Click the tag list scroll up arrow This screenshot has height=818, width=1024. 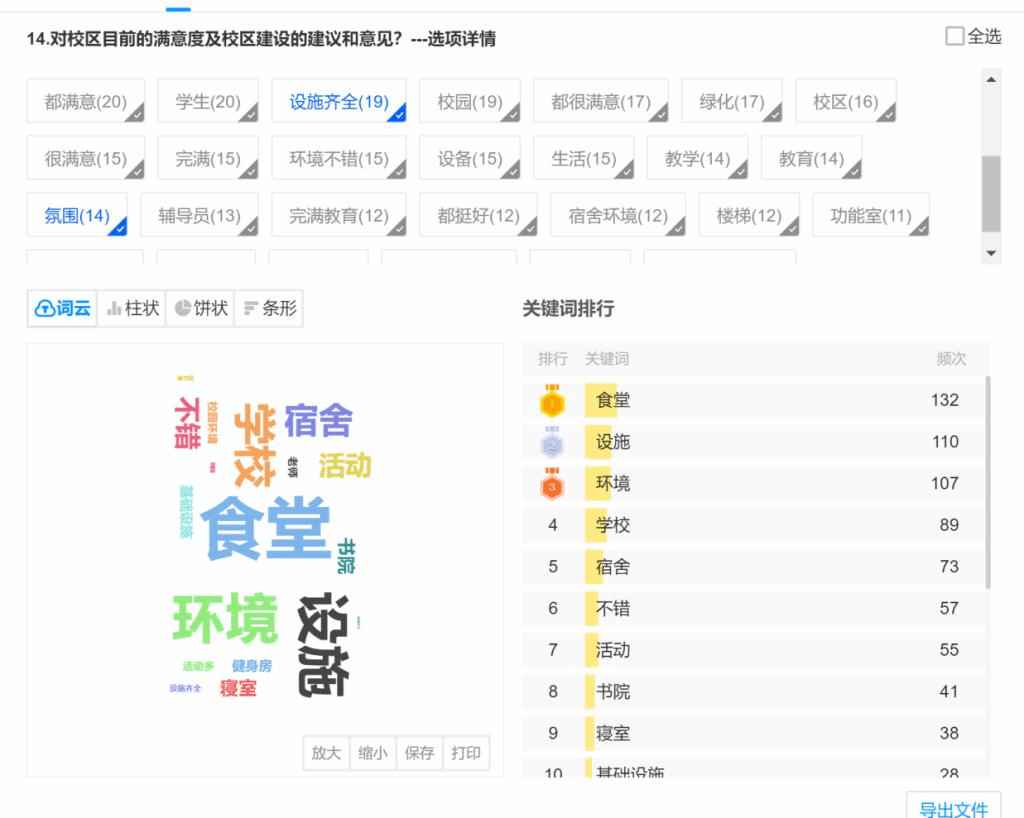[x=991, y=80]
